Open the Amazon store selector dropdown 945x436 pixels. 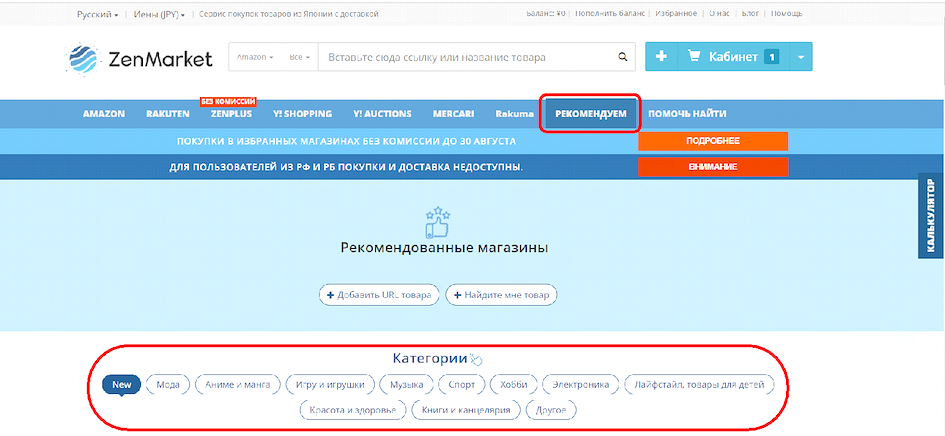255,57
